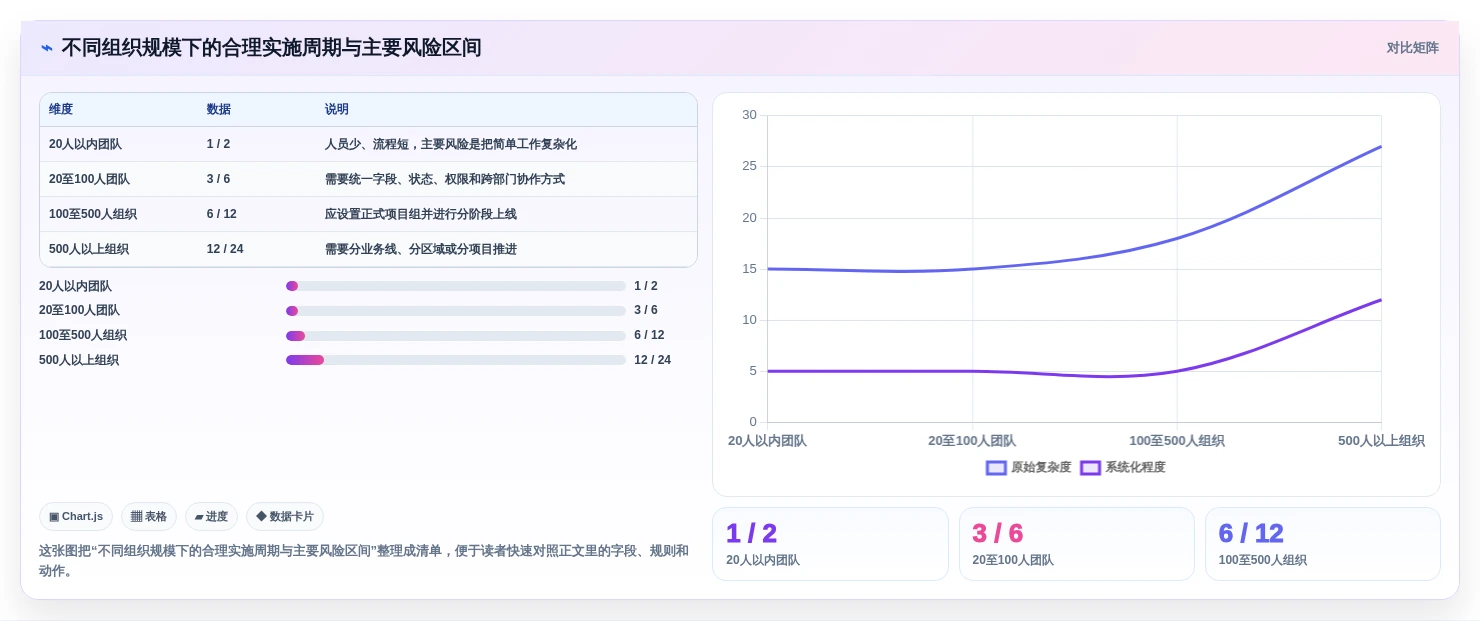The height and width of the screenshot is (621, 1480).
Task: Open the 6 / 12 data card
Action: point(1323,544)
